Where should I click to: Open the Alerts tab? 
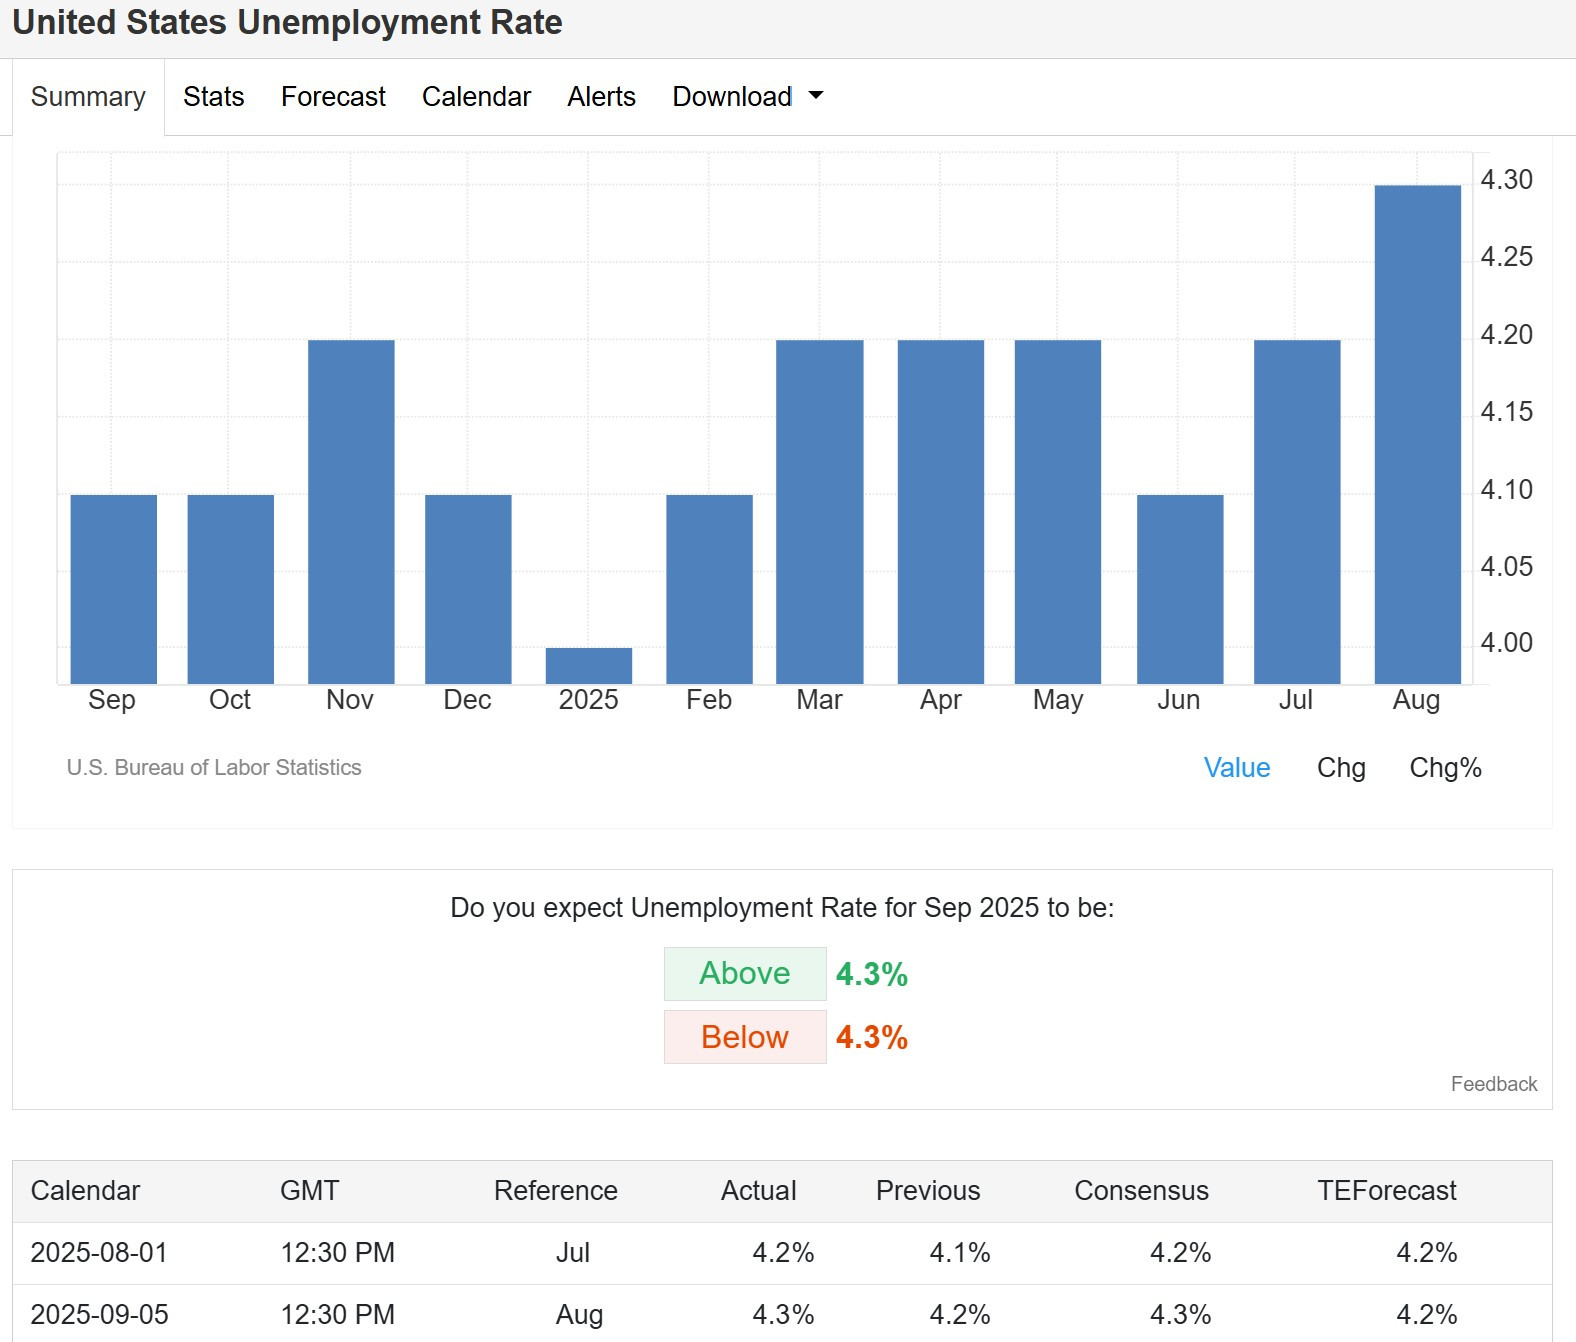[x=601, y=97]
